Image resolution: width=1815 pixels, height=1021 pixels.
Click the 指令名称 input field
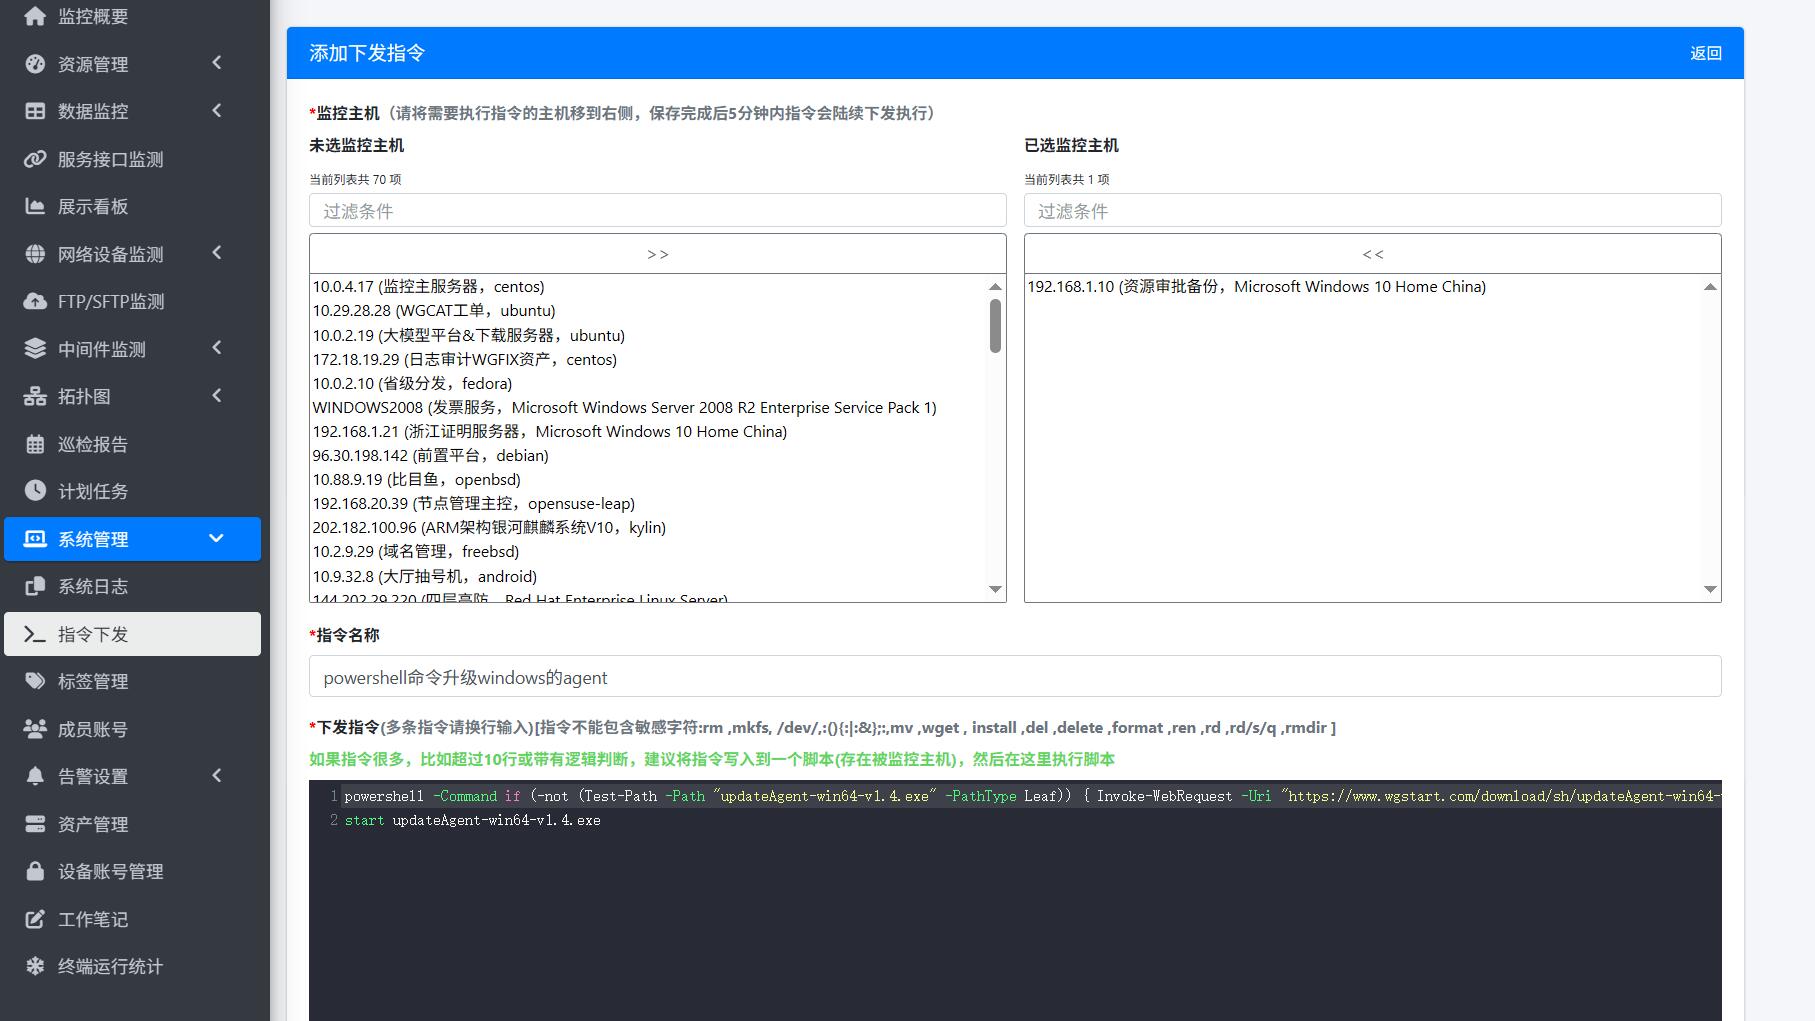pos(1014,677)
